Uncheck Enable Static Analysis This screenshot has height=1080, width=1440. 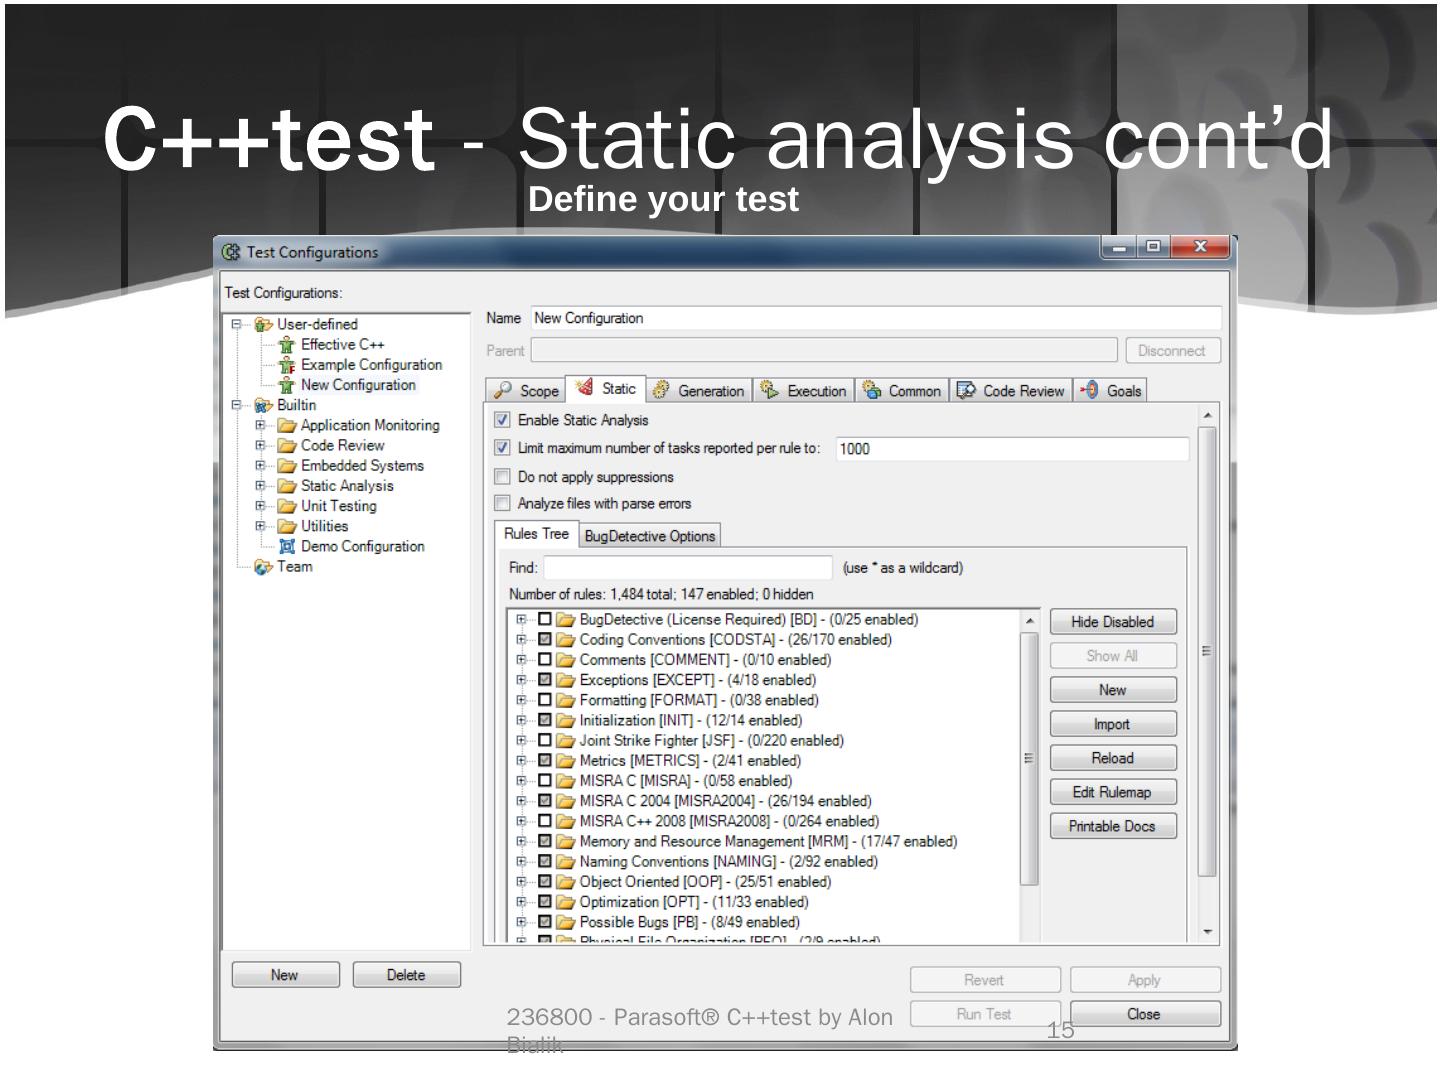[503, 420]
